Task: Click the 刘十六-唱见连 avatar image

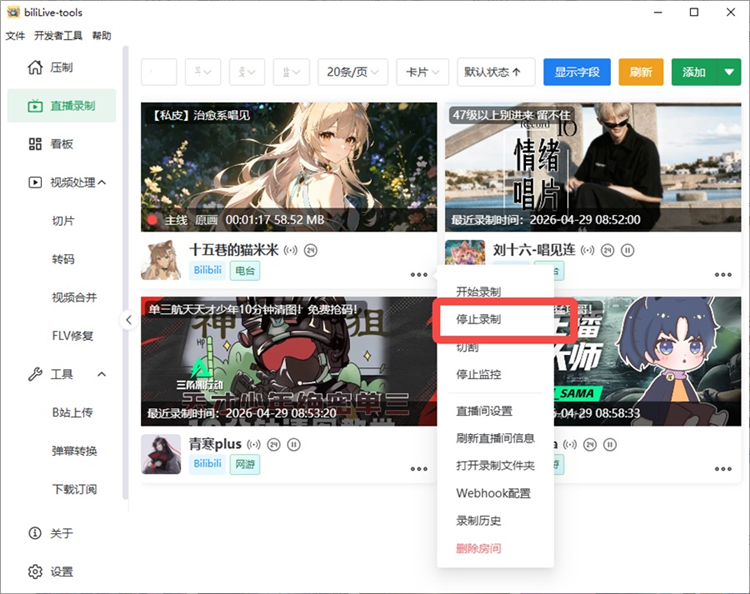Action: [465, 252]
